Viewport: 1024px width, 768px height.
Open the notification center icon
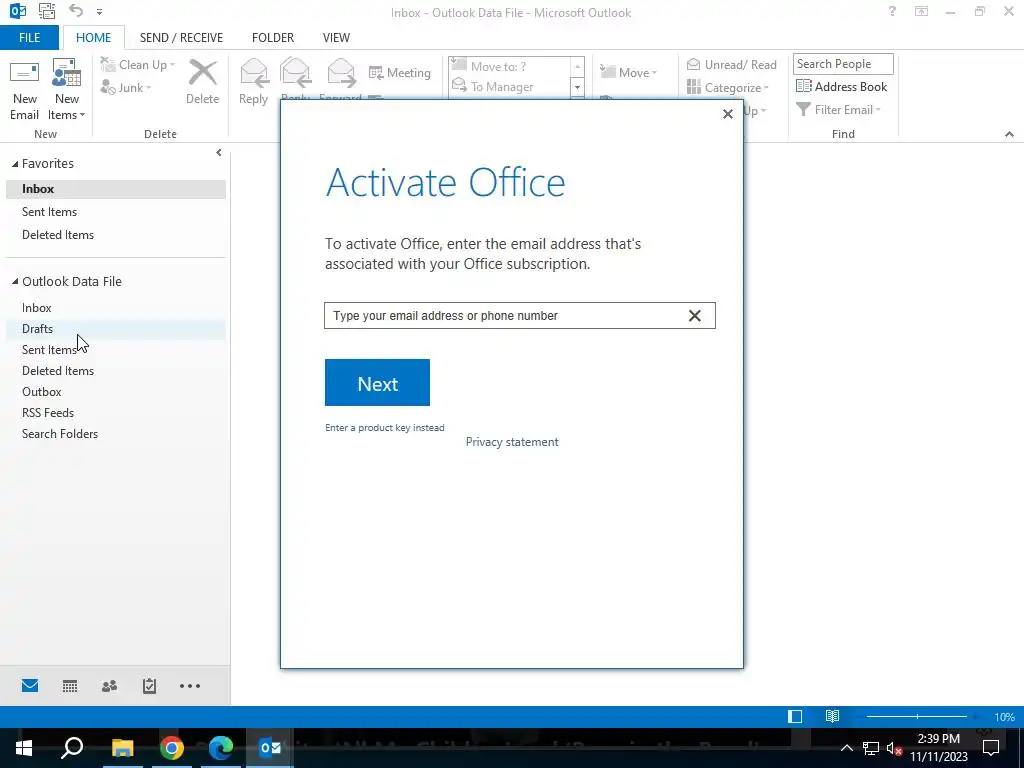click(991, 748)
